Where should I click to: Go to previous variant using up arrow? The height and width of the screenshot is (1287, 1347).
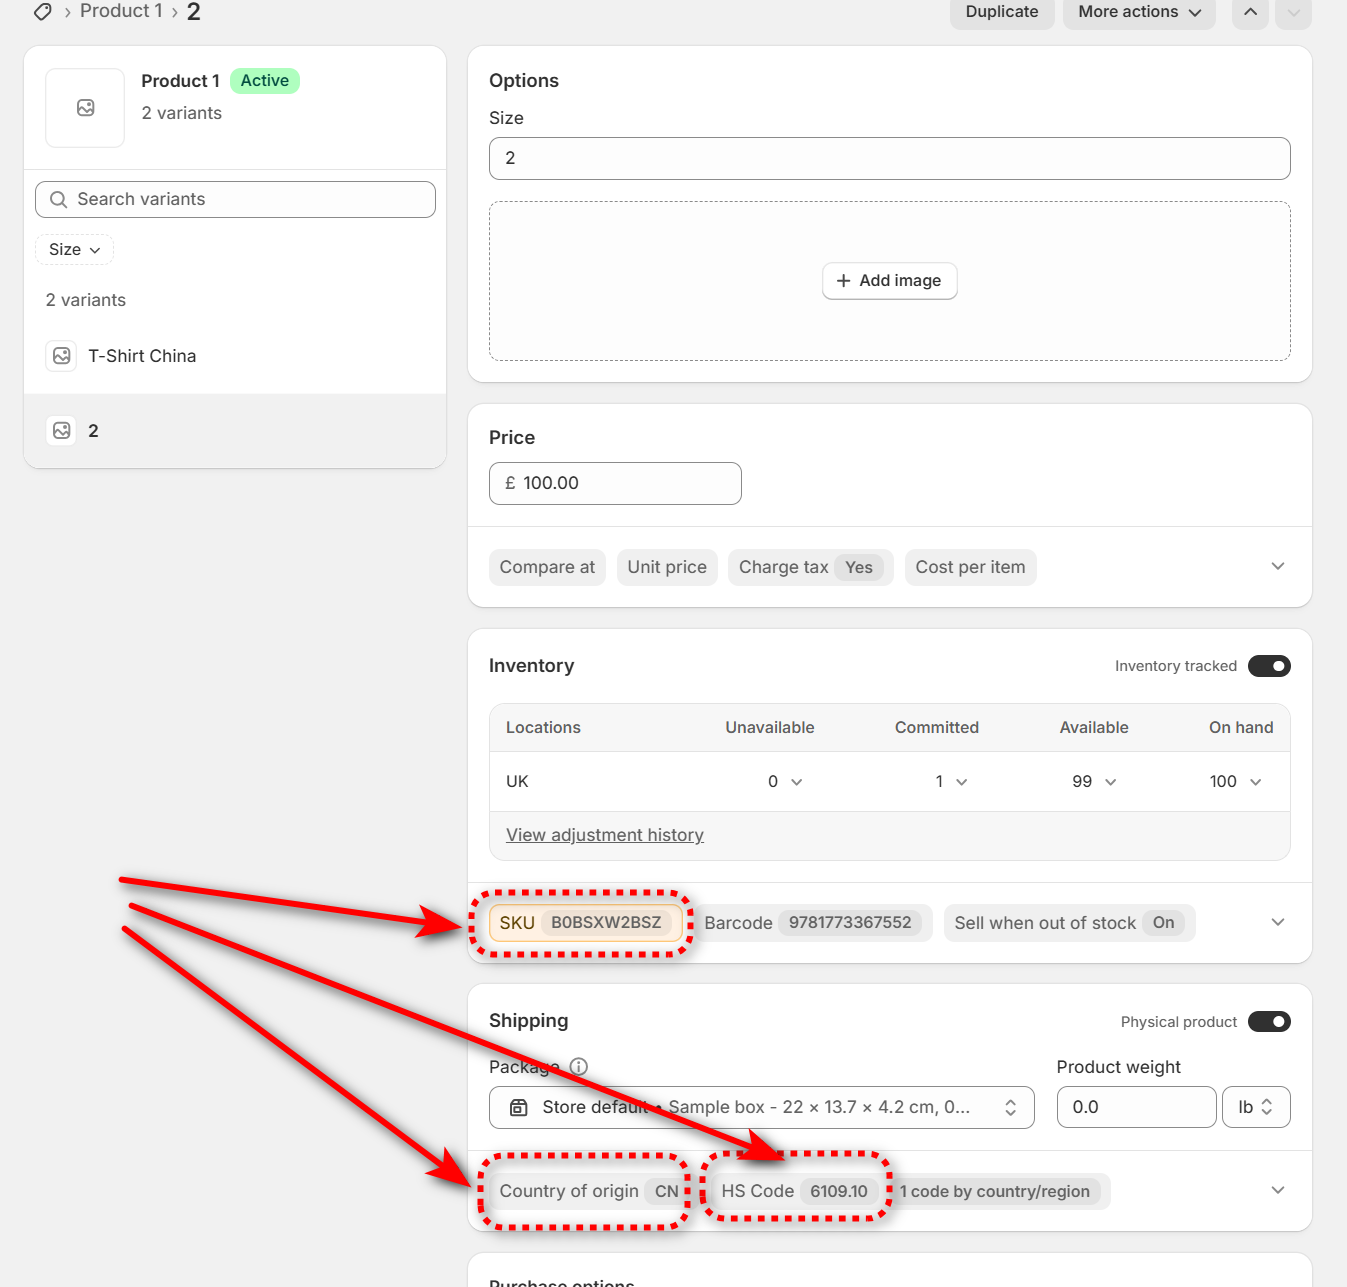coord(1250,12)
